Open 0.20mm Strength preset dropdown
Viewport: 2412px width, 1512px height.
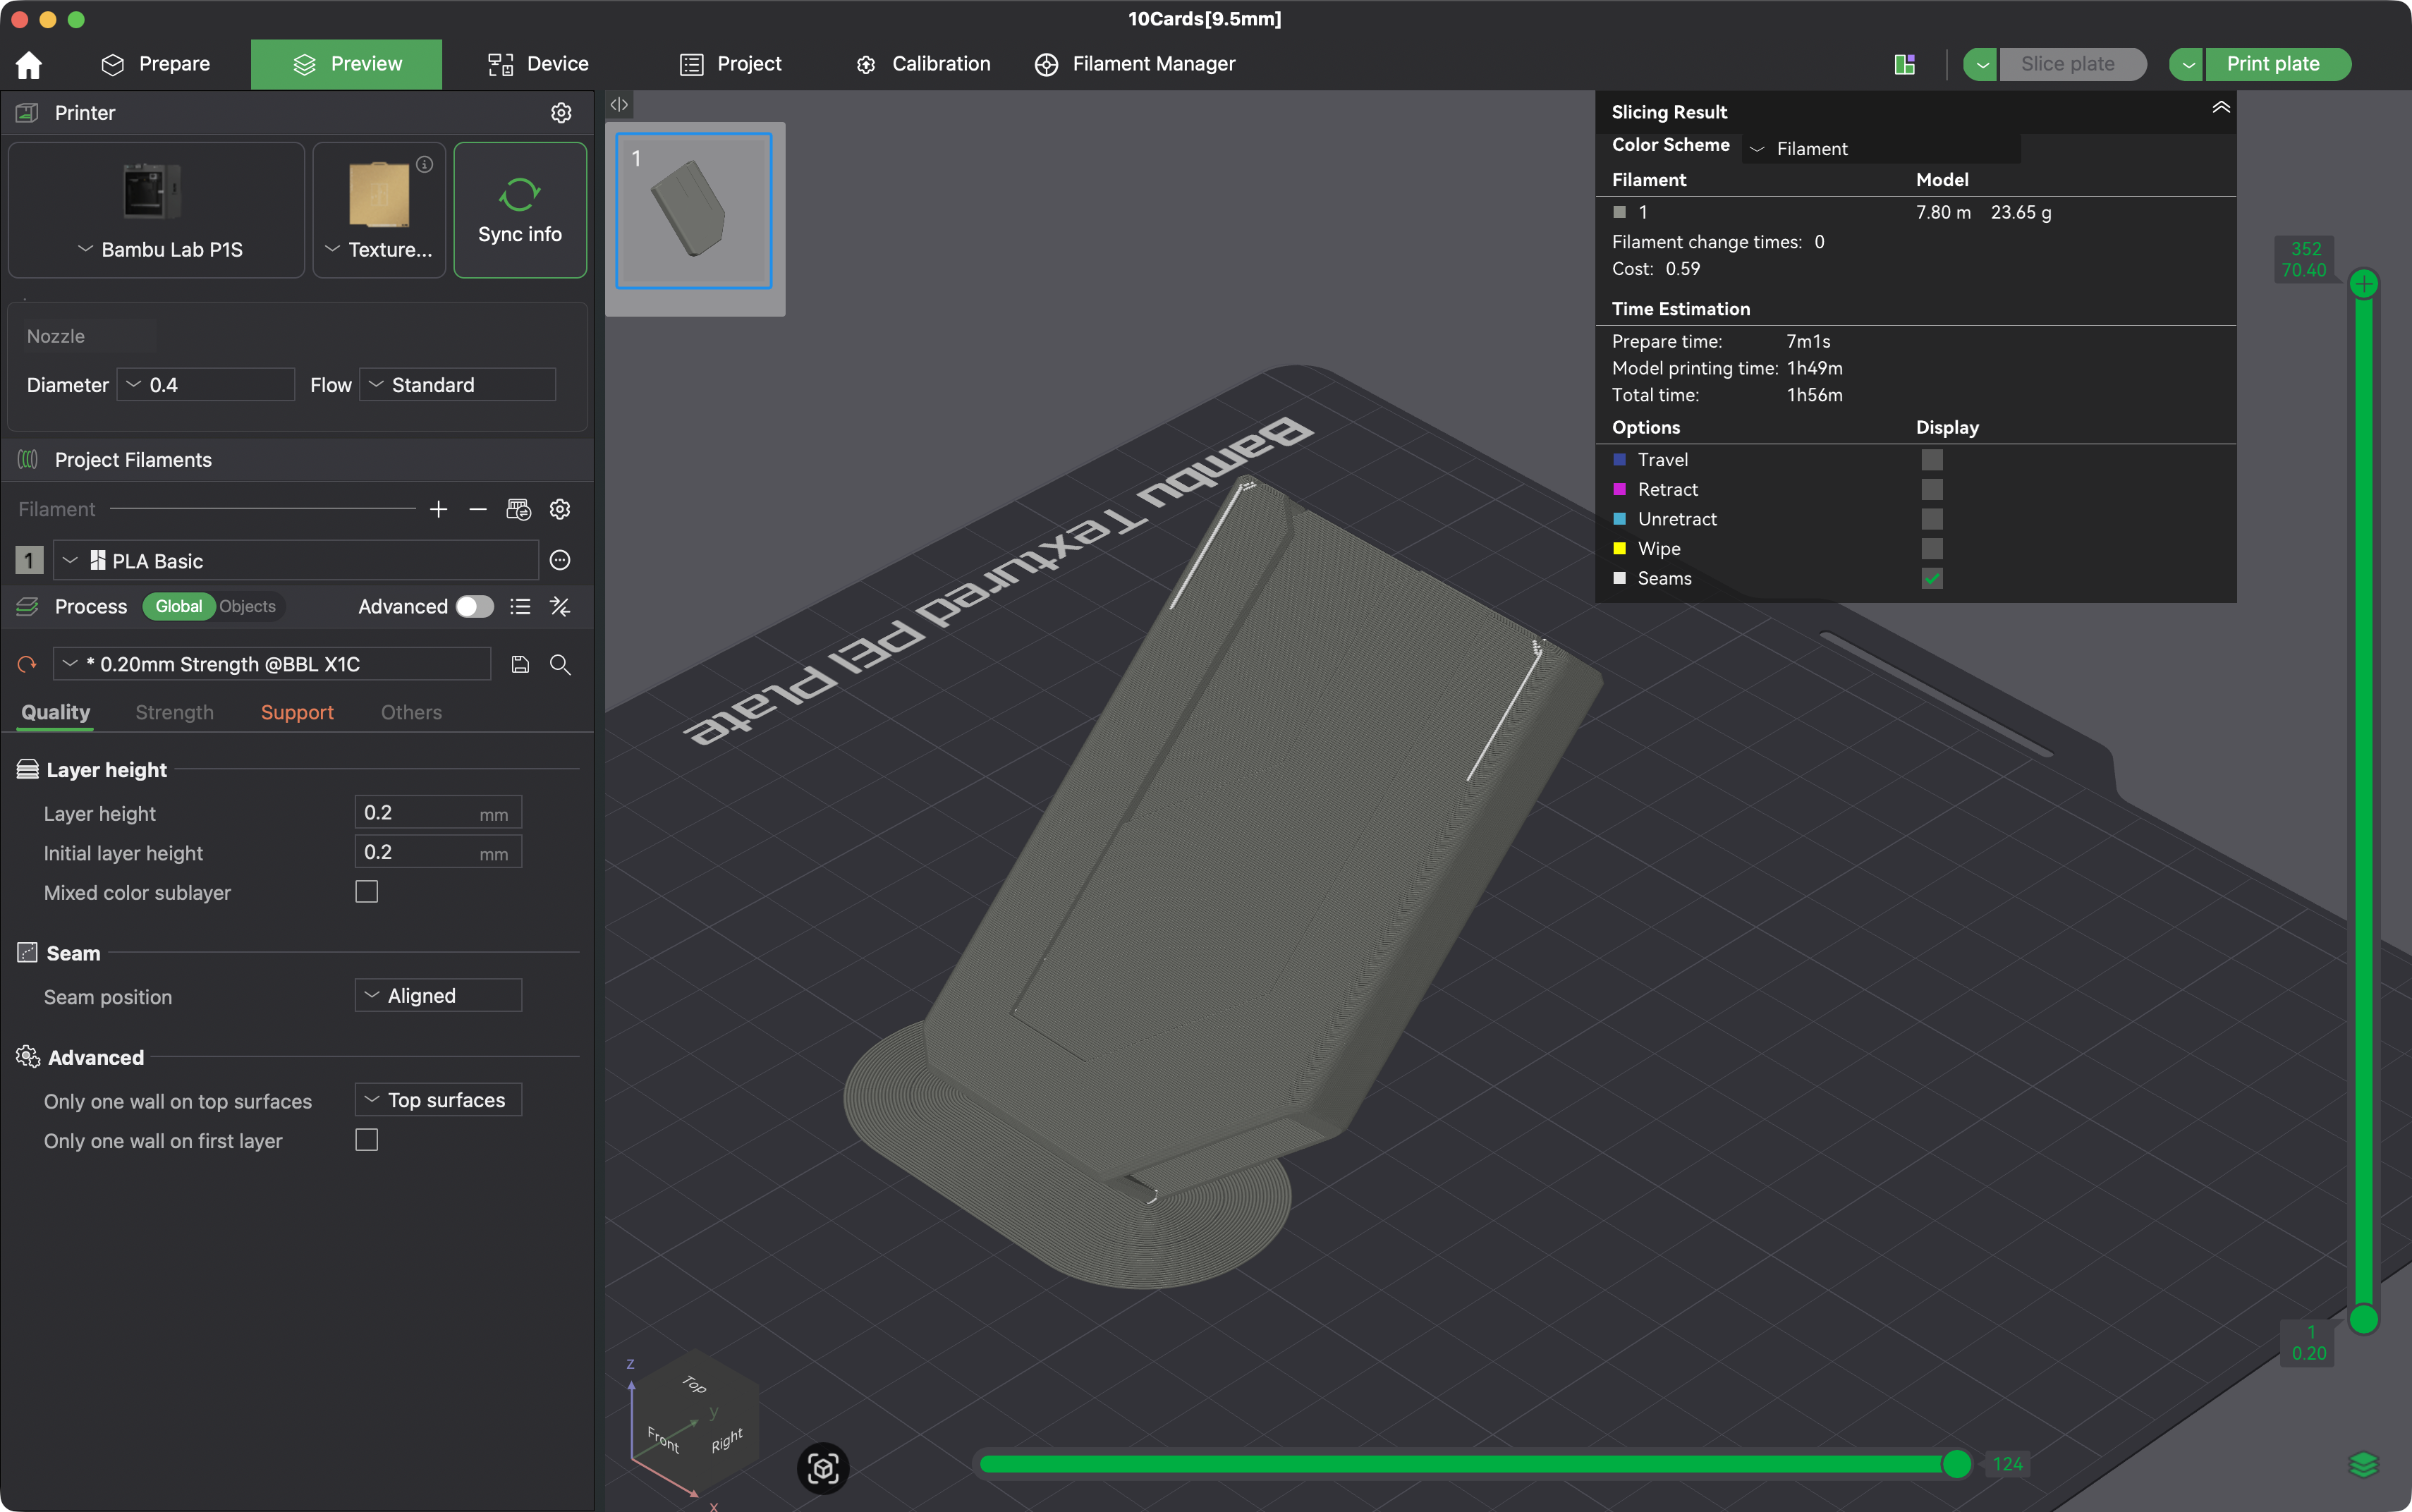(x=272, y=665)
